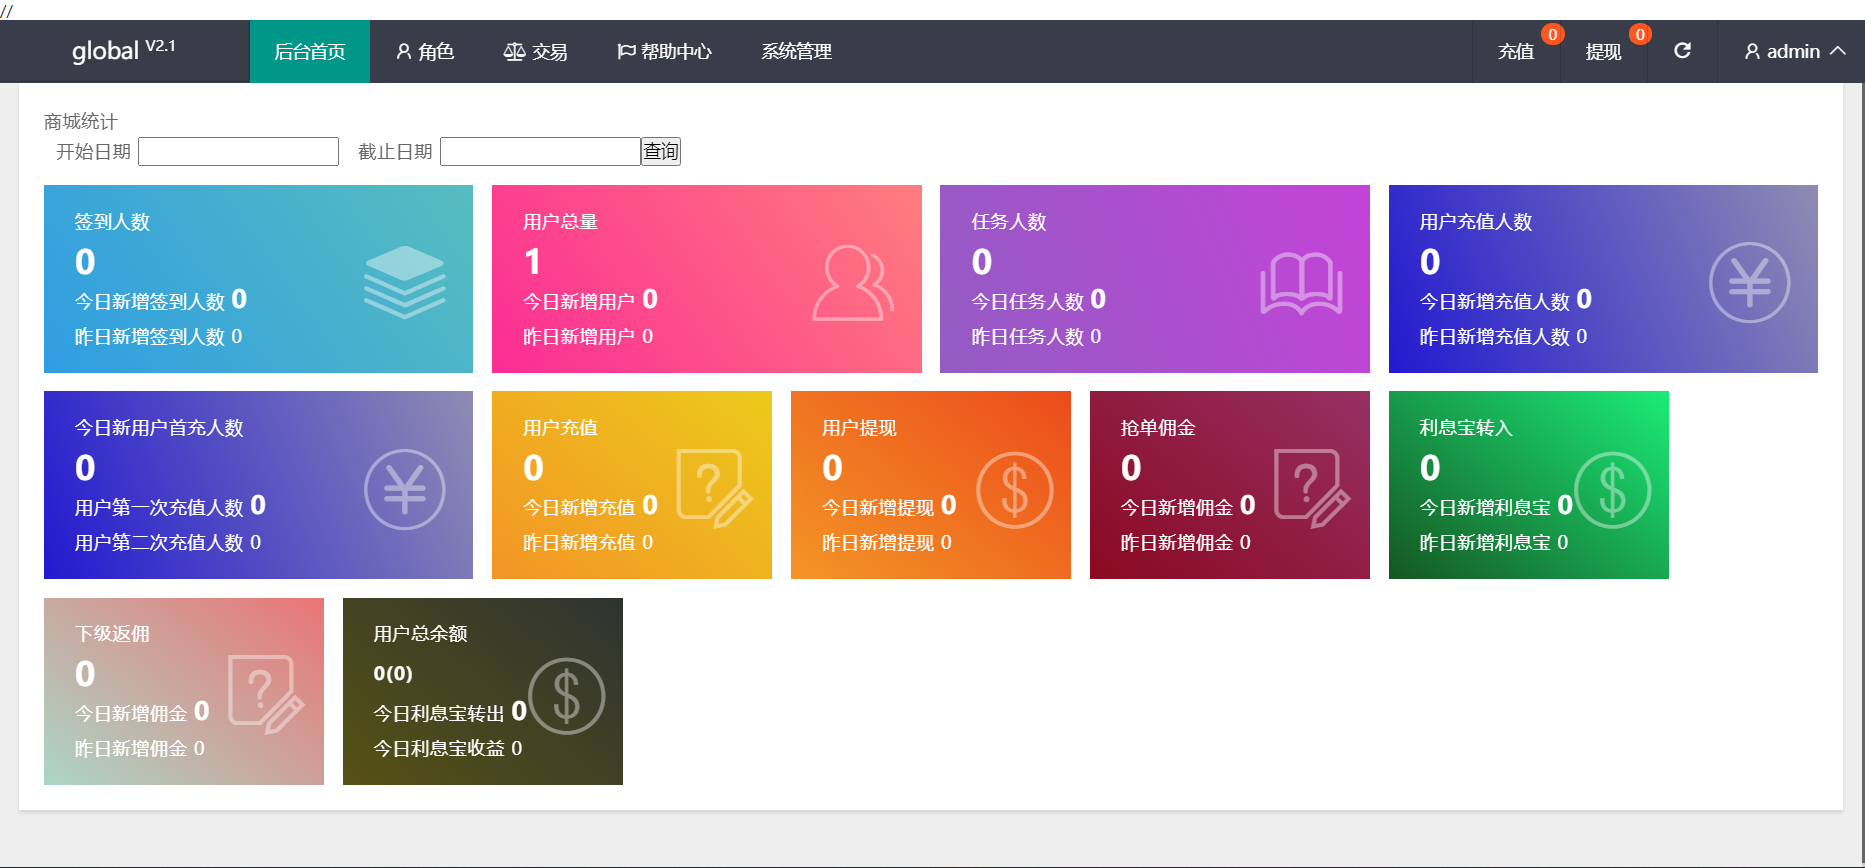Expand the admin user dropdown

tap(1794, 51)
